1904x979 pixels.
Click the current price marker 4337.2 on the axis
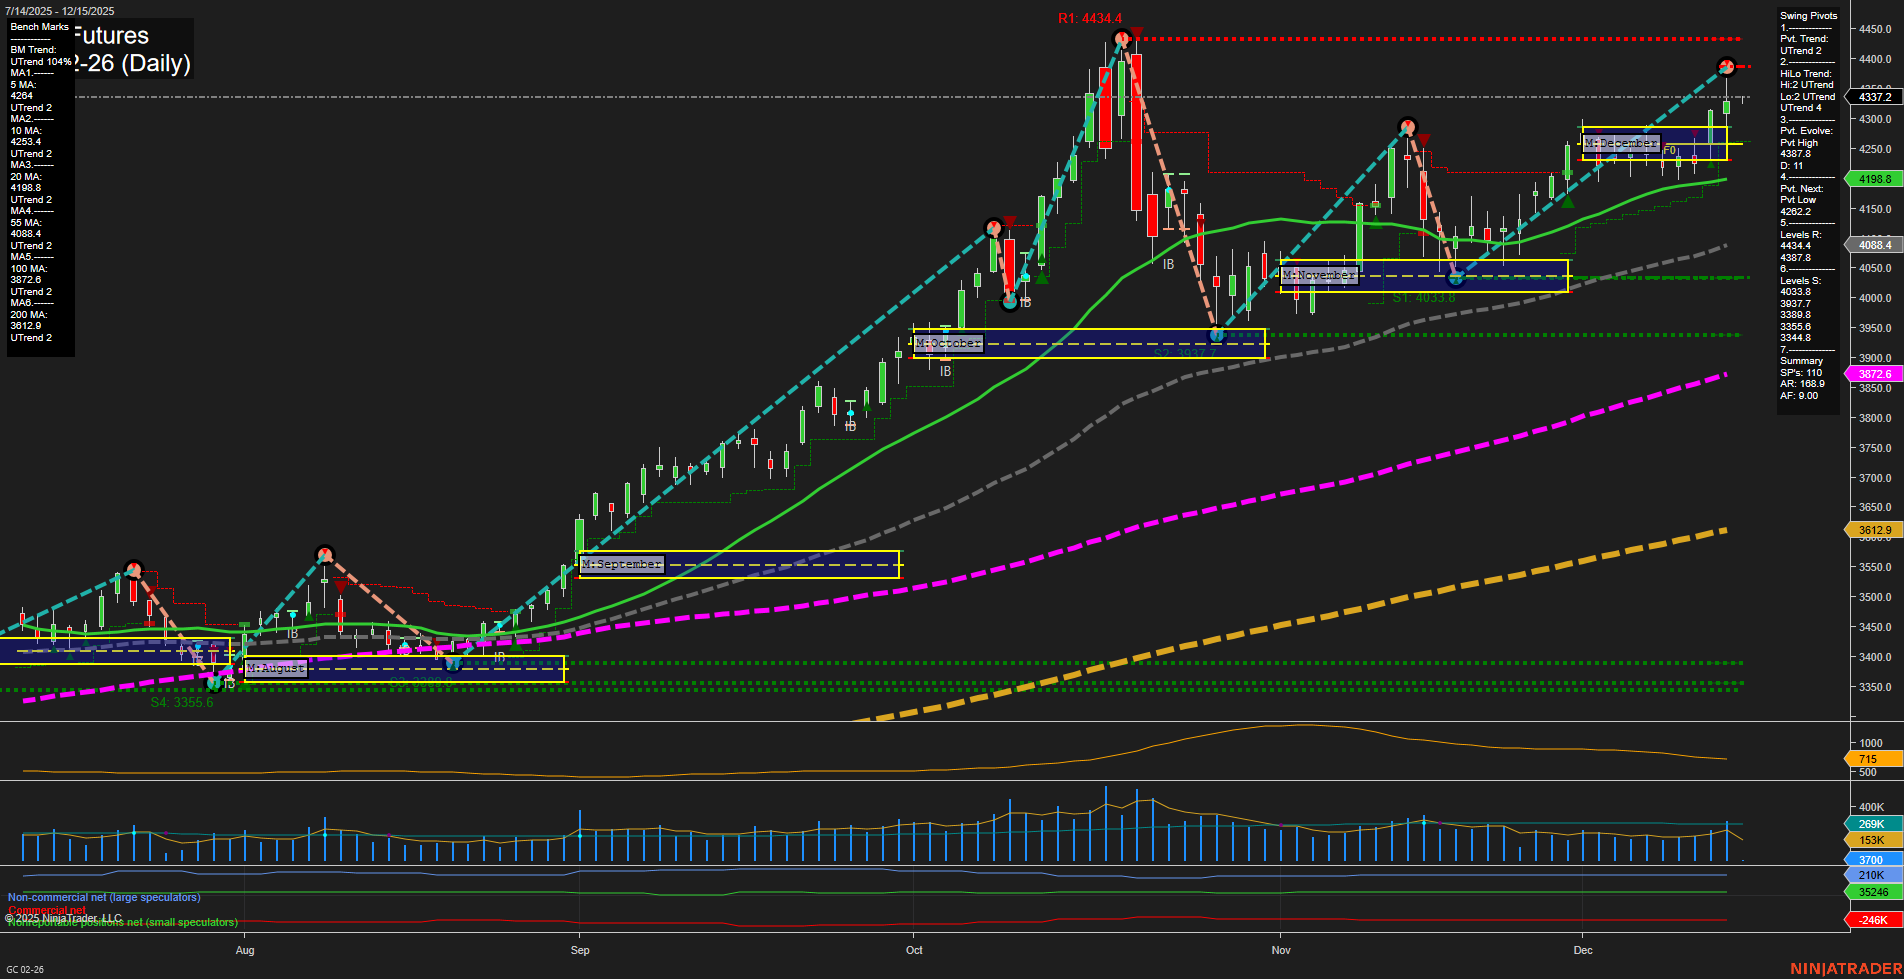1874,98
